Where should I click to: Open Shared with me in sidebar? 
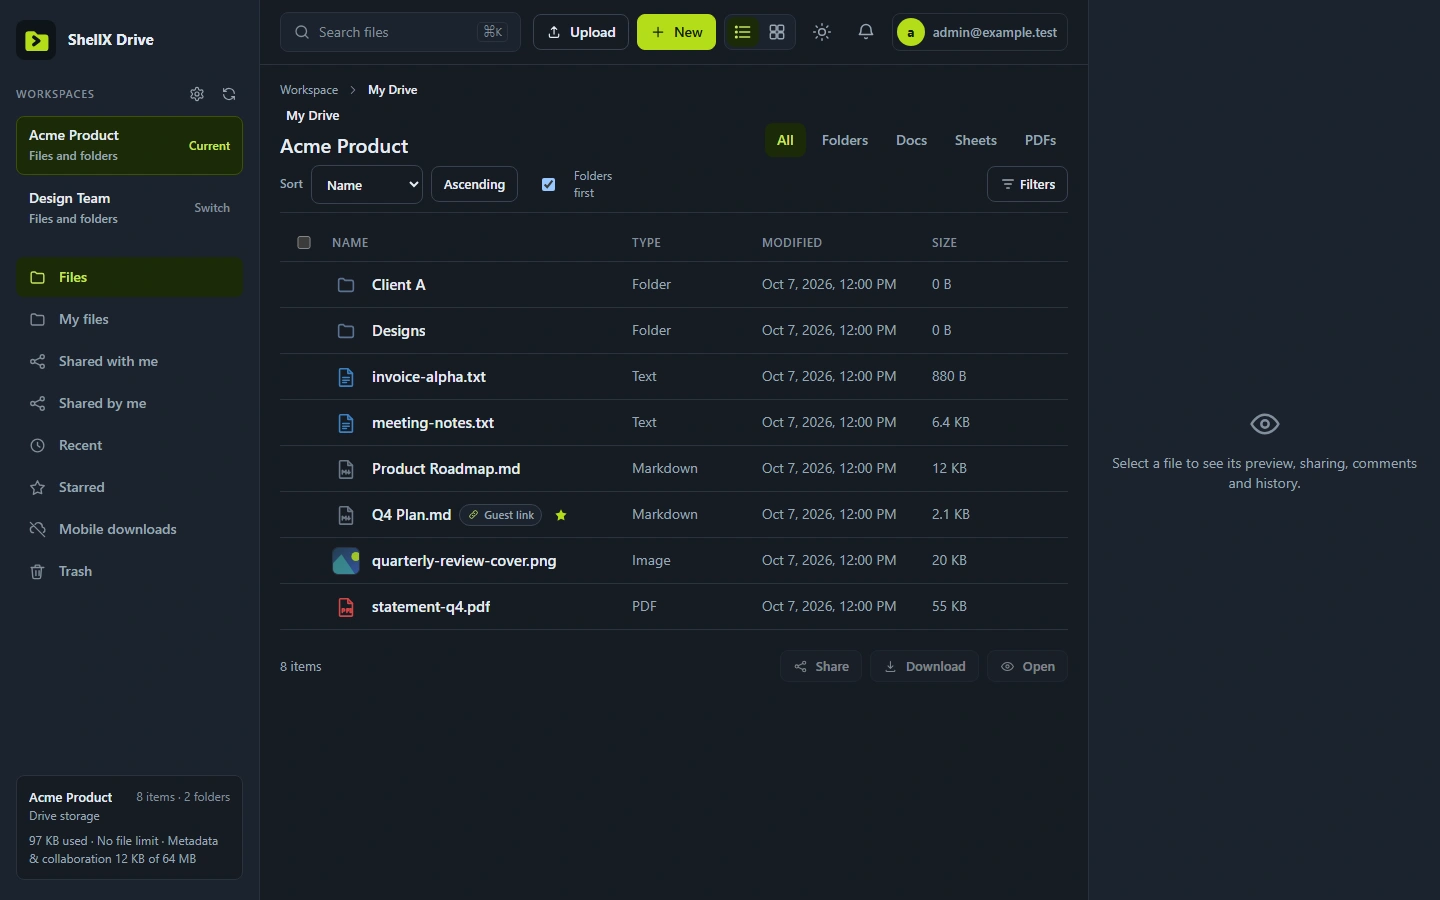pos(129,361)
